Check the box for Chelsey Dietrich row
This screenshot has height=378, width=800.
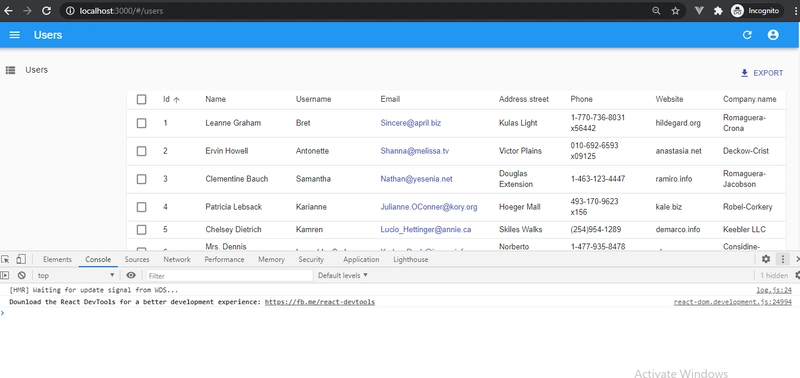141,230
